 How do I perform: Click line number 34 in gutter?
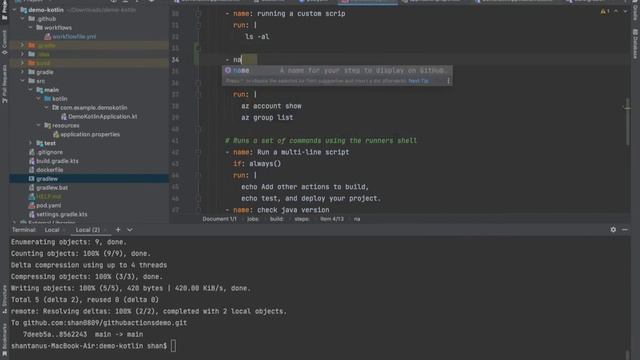click(175, 60)
